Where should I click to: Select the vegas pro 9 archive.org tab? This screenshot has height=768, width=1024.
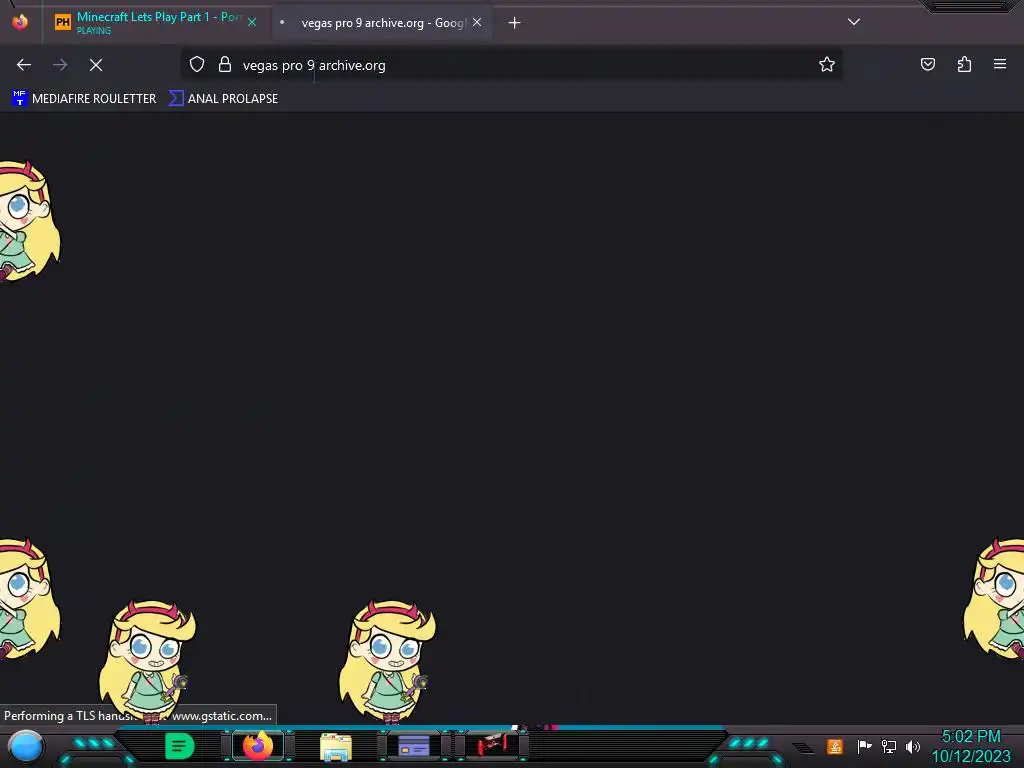382,23
